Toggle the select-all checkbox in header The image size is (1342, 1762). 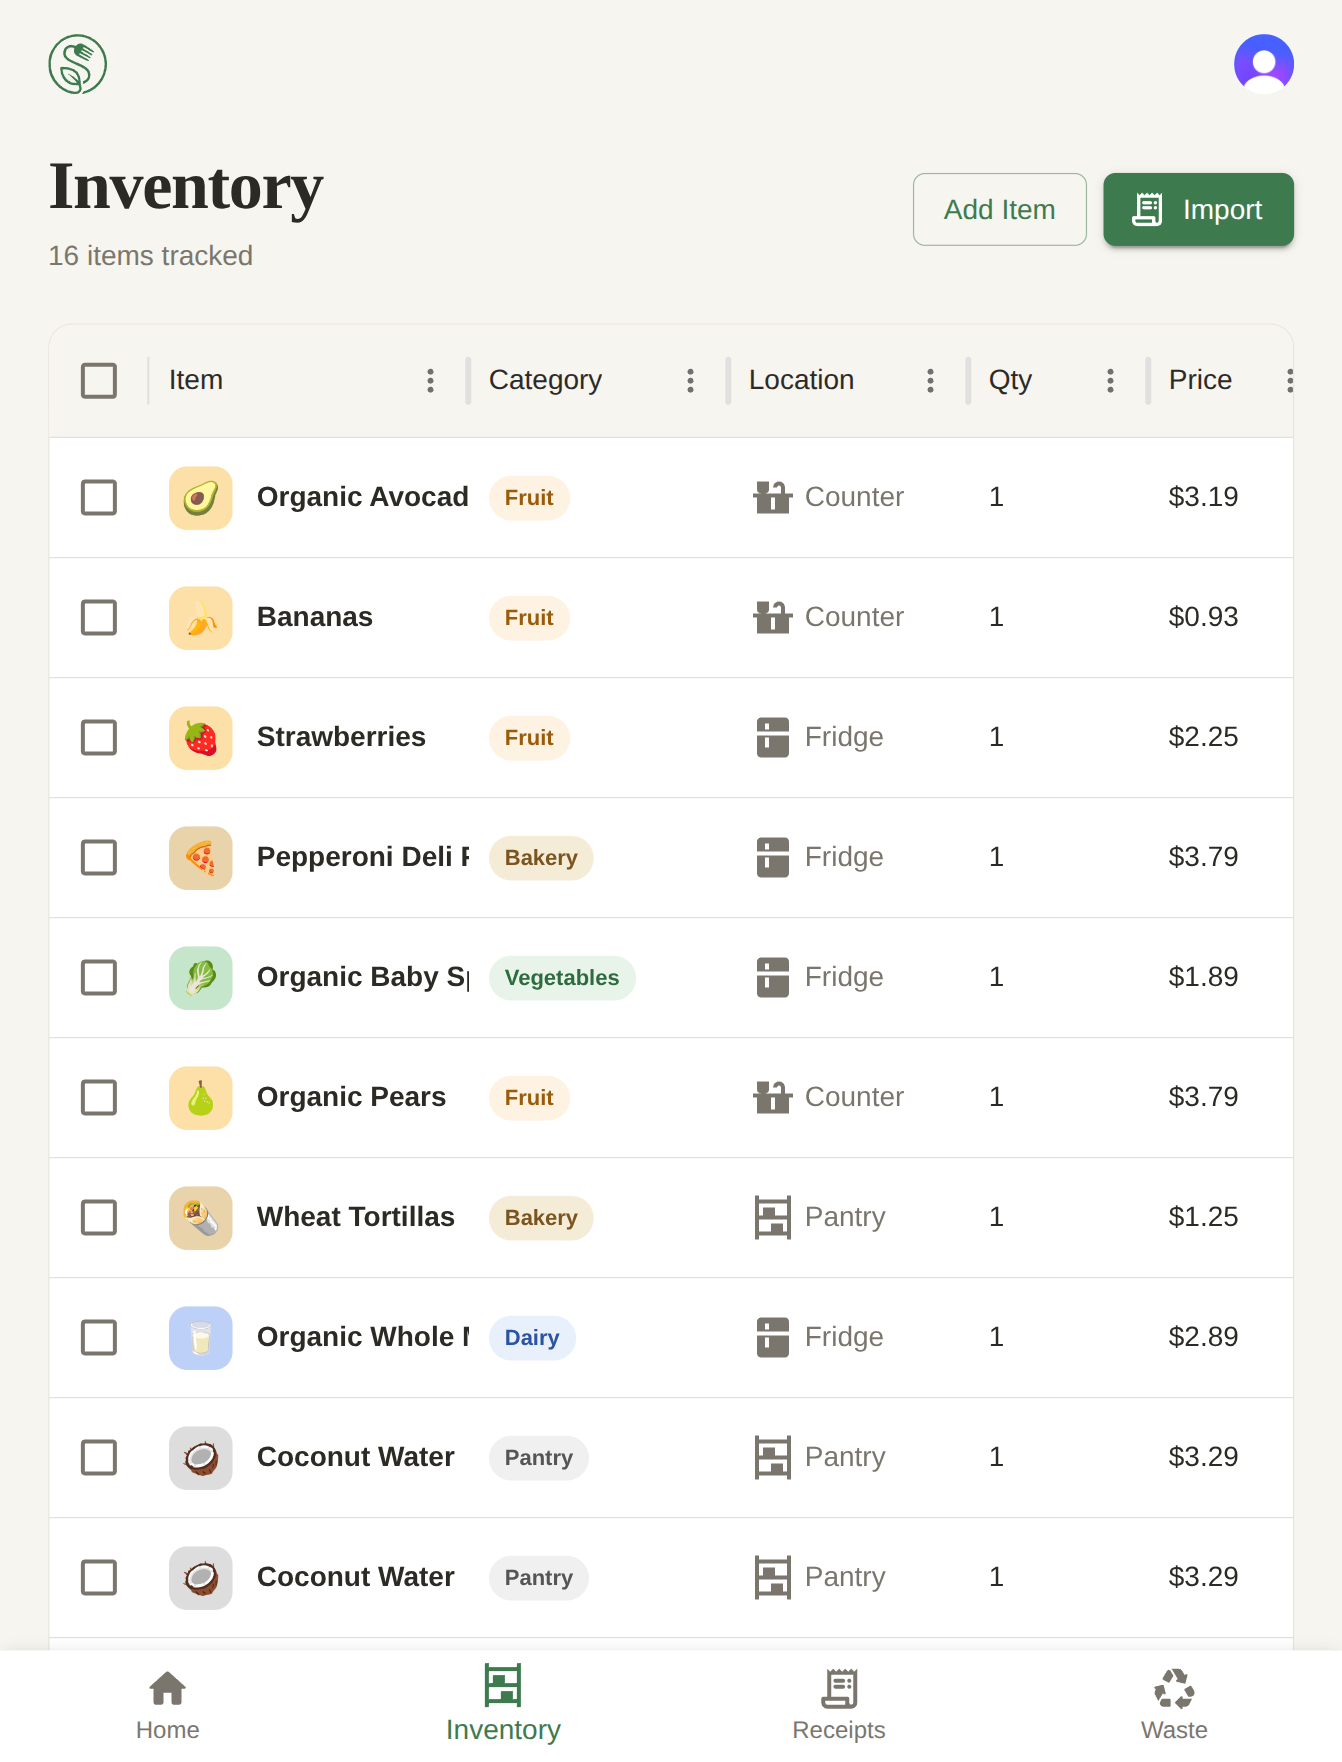[99, 381]
